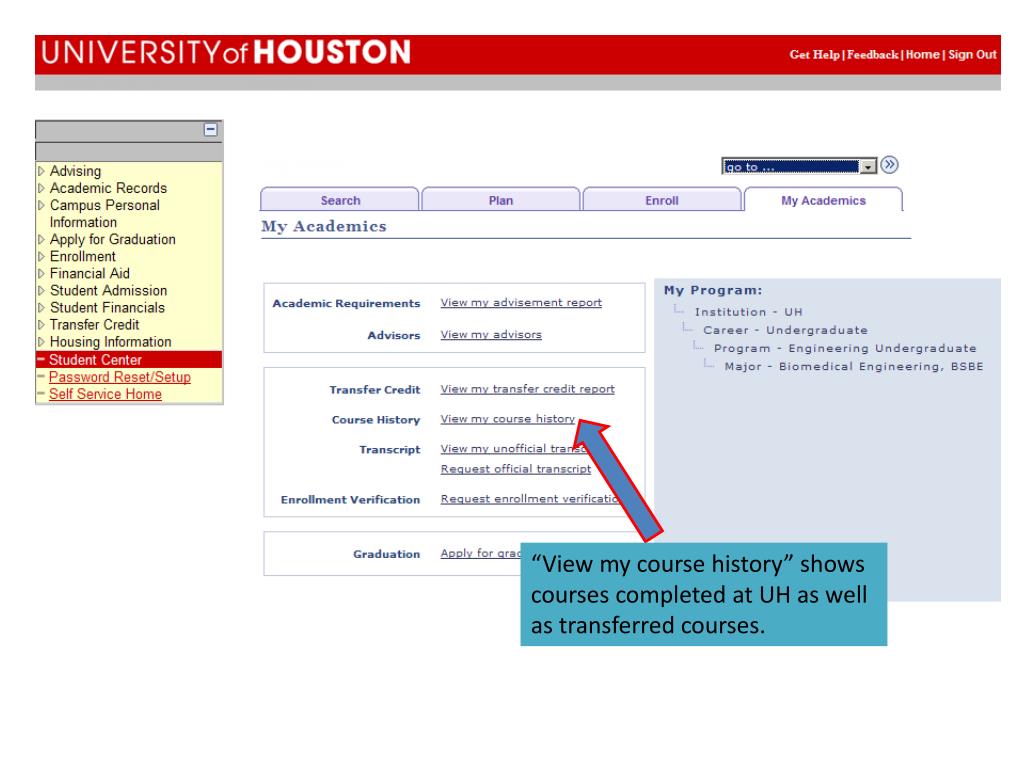Open View my course history link
This screenshot has width=1024, height=768.
tap(507, 419)
